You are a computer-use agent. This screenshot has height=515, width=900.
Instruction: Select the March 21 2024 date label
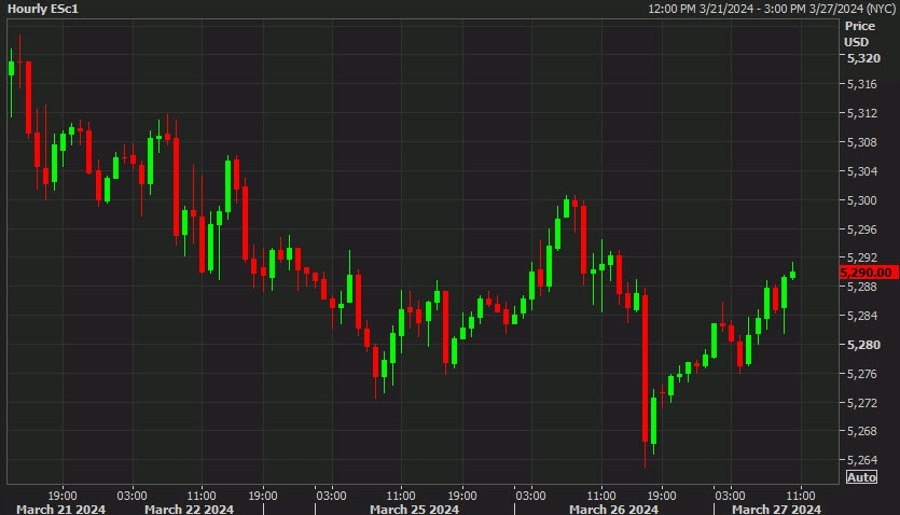click(x=61, y=509)
